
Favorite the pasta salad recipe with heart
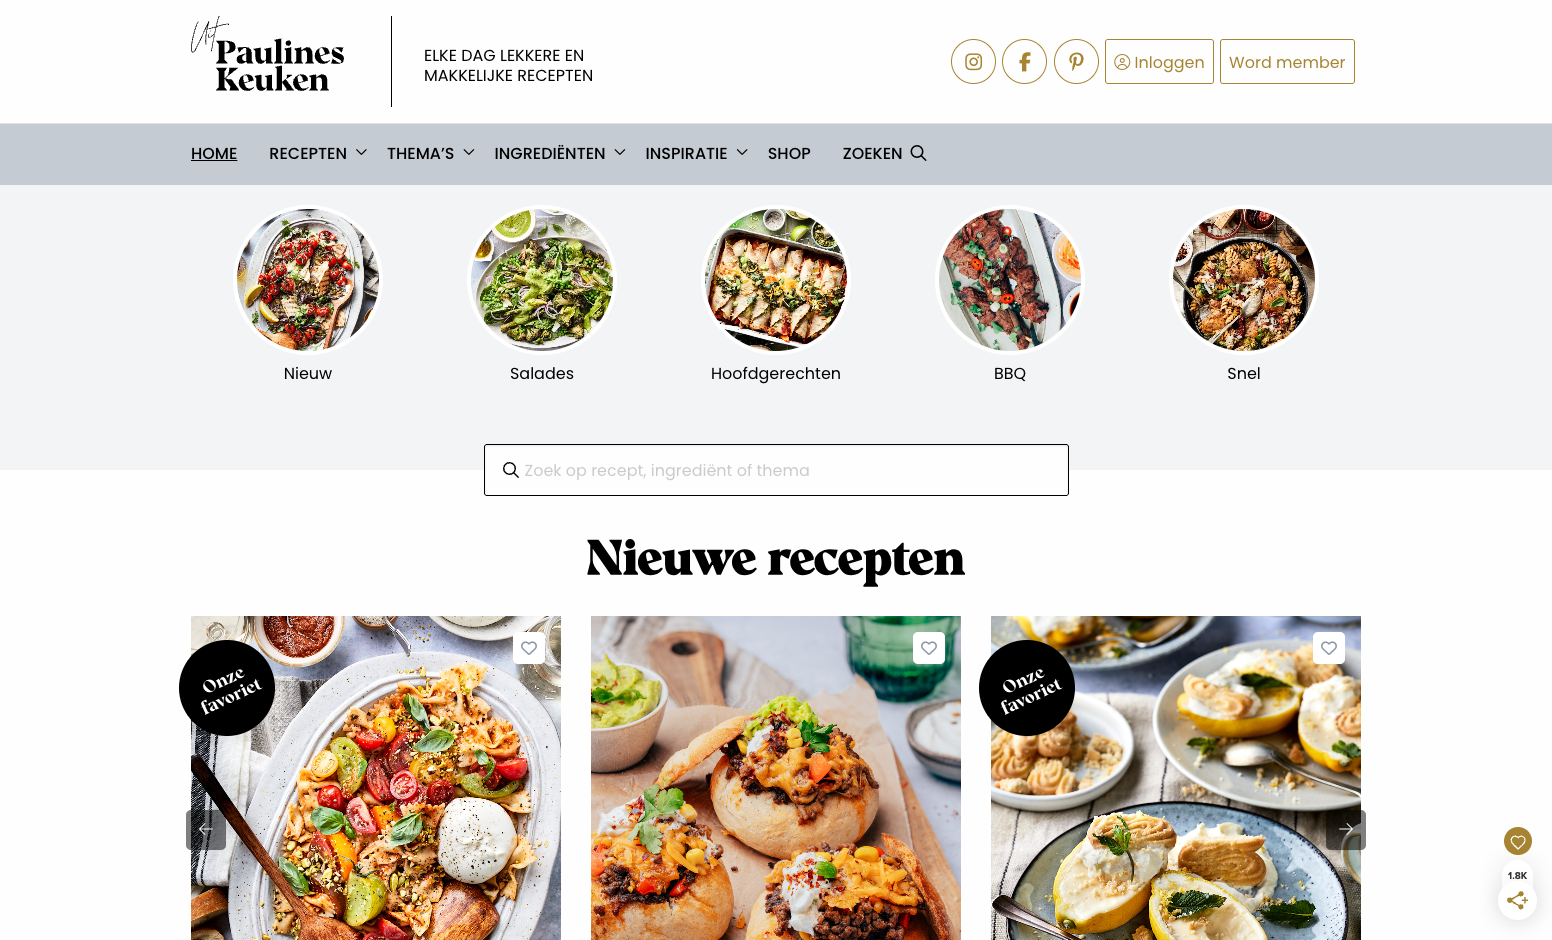coord(529,648)
